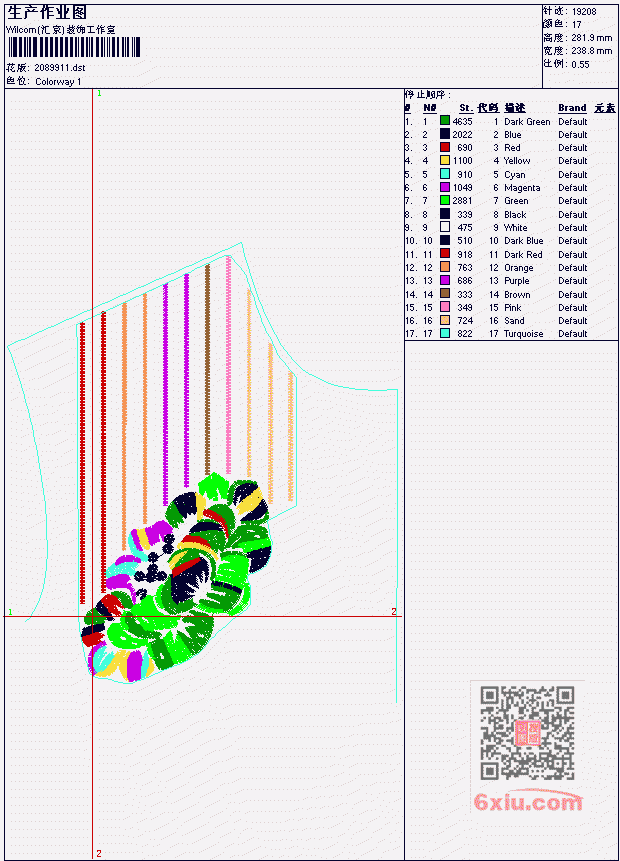Click the 'Dark Green' description text
The image size is (620, 861).
527,121
